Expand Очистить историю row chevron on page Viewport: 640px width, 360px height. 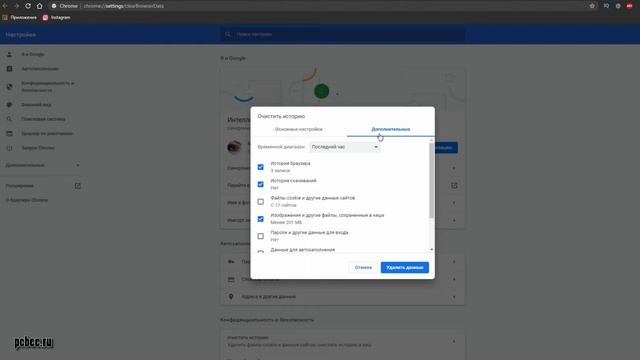click(x=454, y=341)
